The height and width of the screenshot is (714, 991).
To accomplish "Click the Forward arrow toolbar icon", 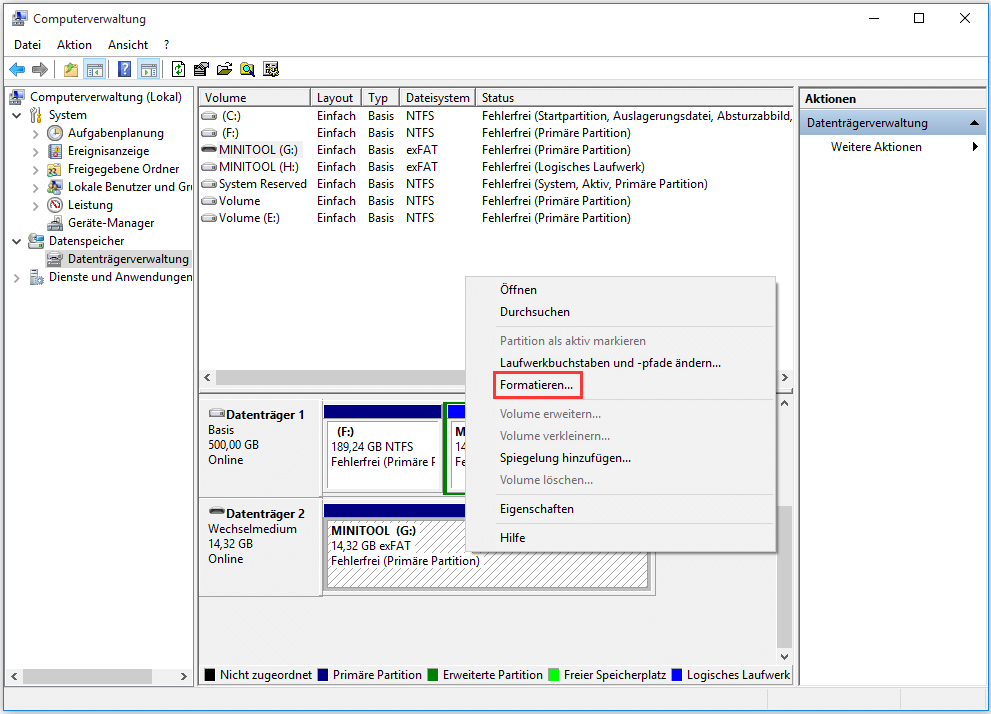I will pos(40,70).
